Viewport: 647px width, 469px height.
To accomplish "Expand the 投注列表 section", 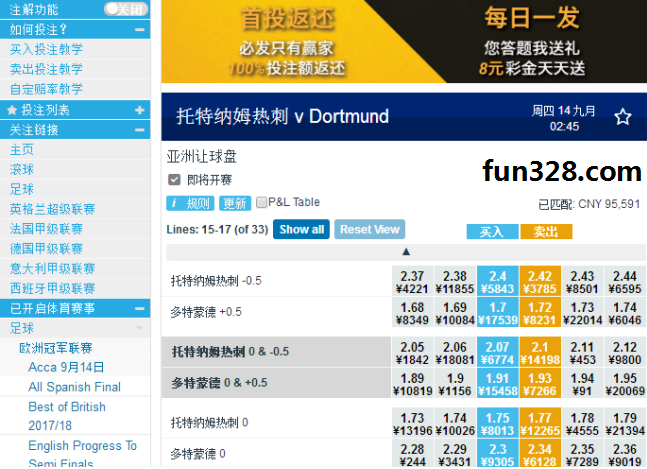I will click(139, 110).
